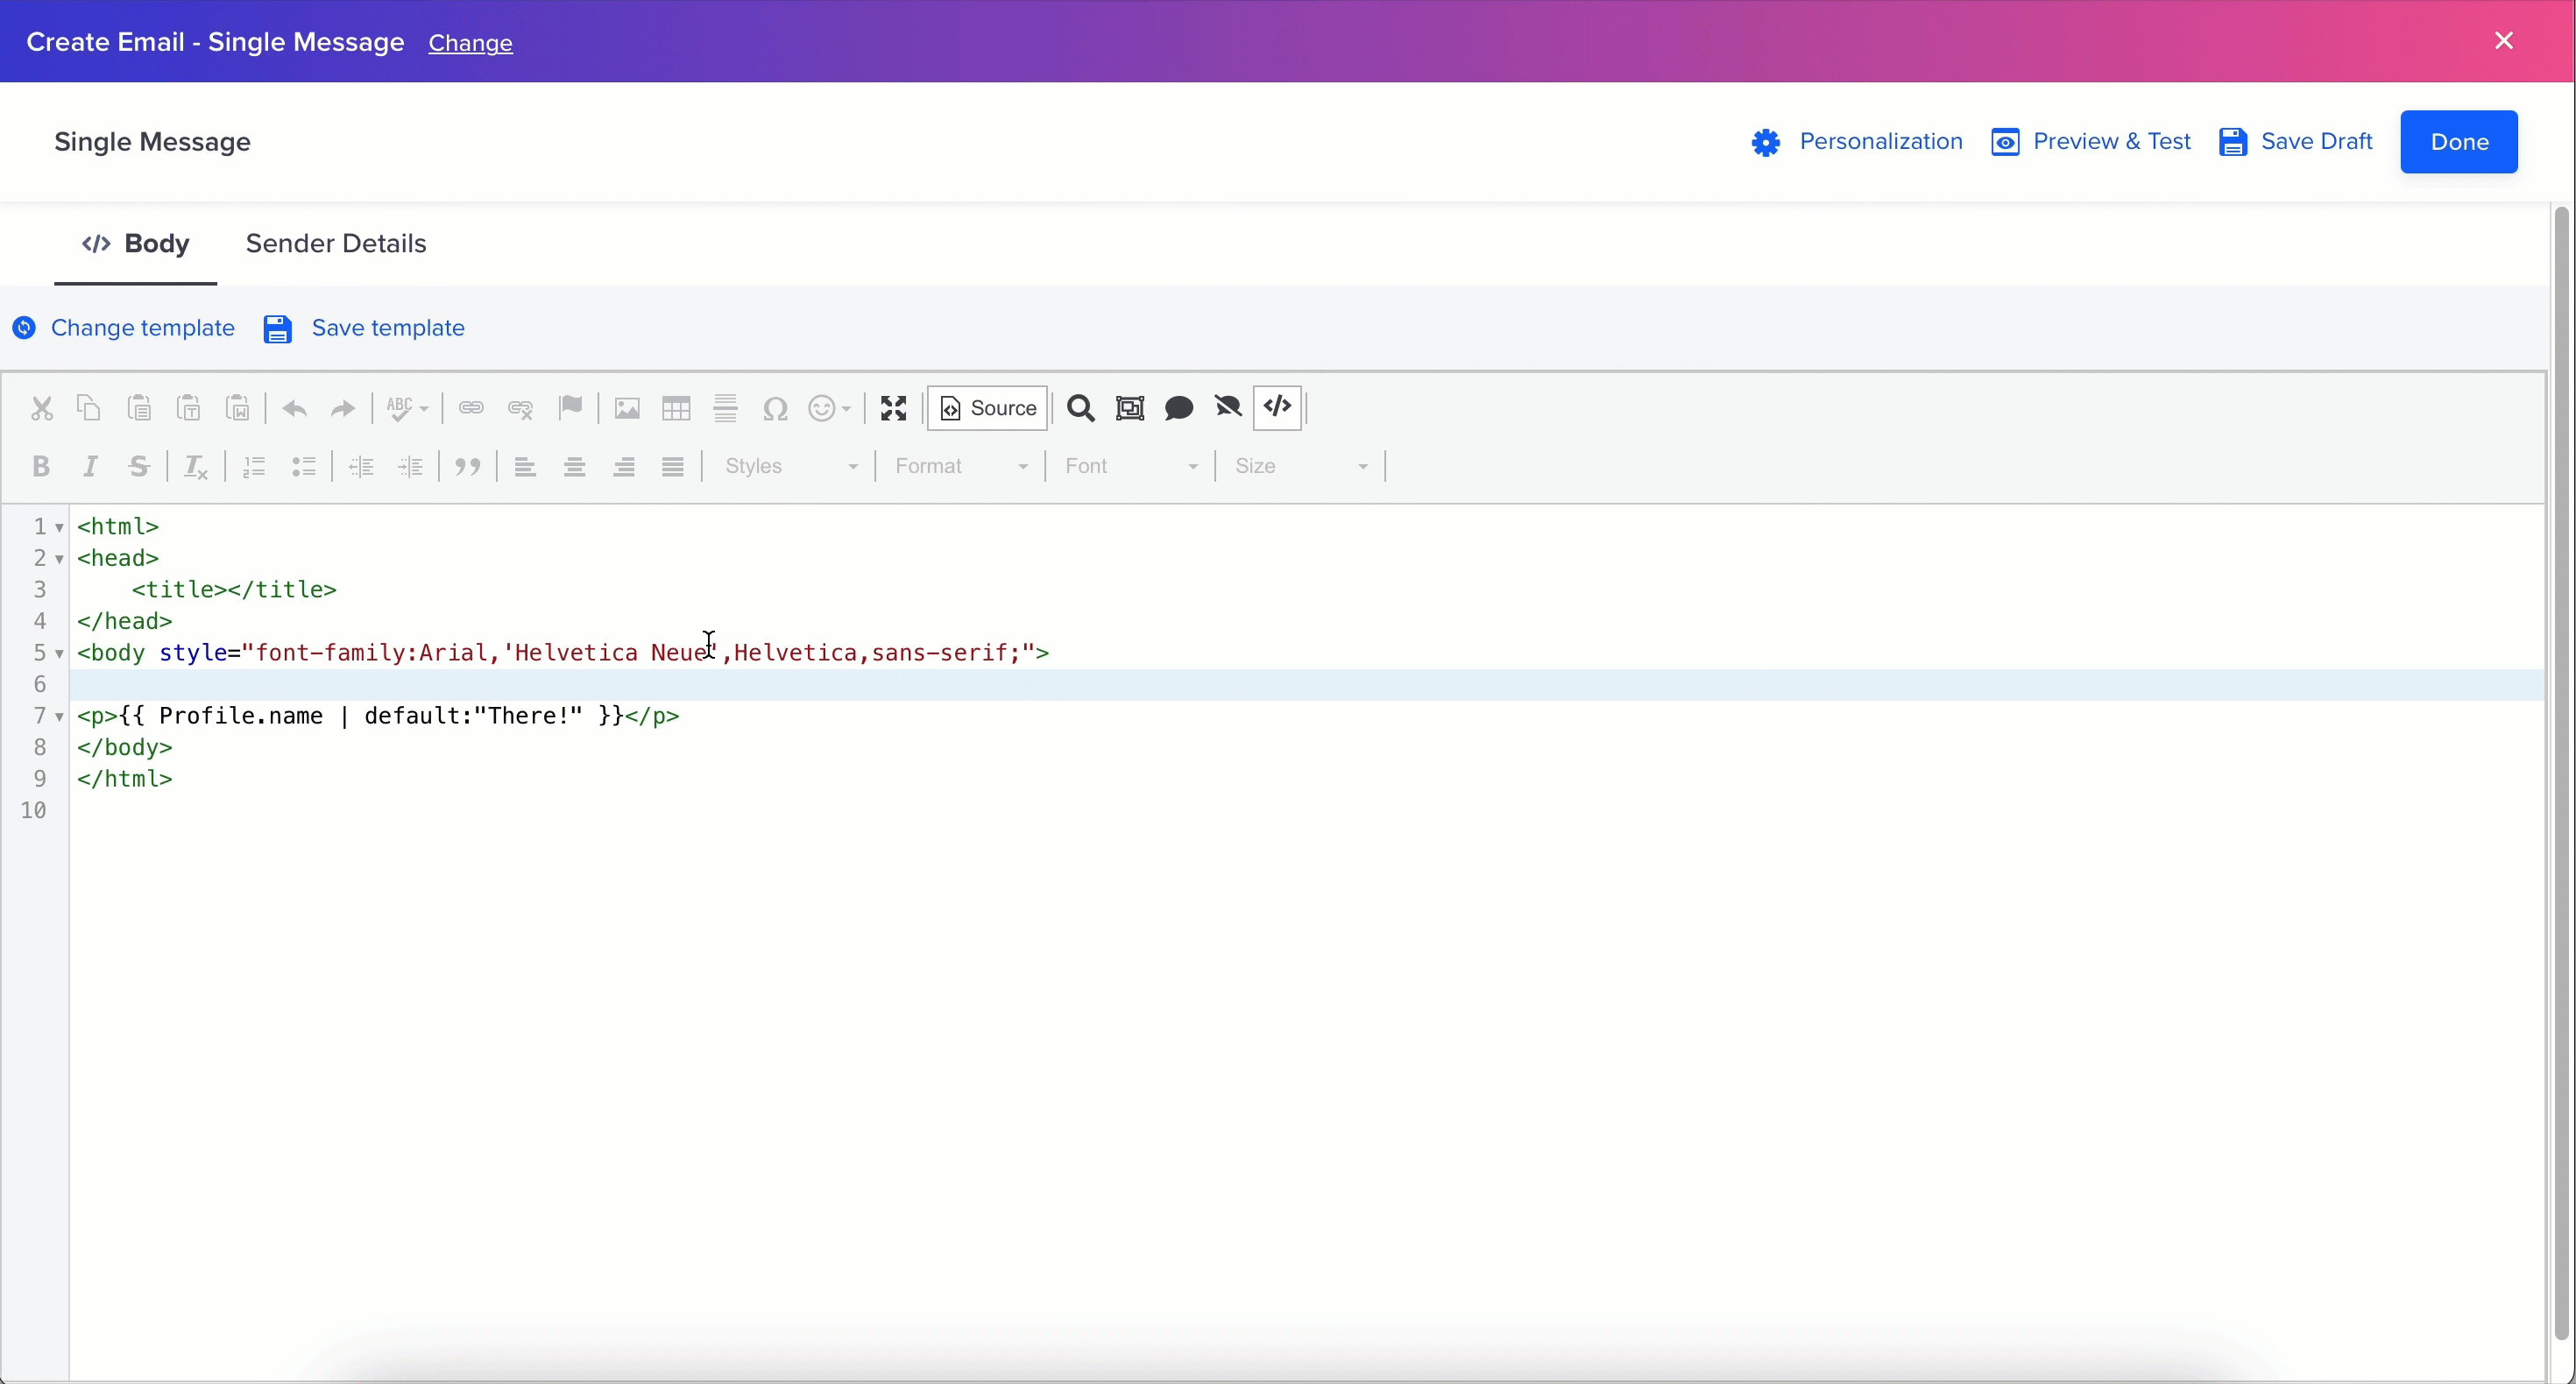Click Save Draft
The height and width of the screenshot is (1384, 2576).
click(x=2296, y=142)
